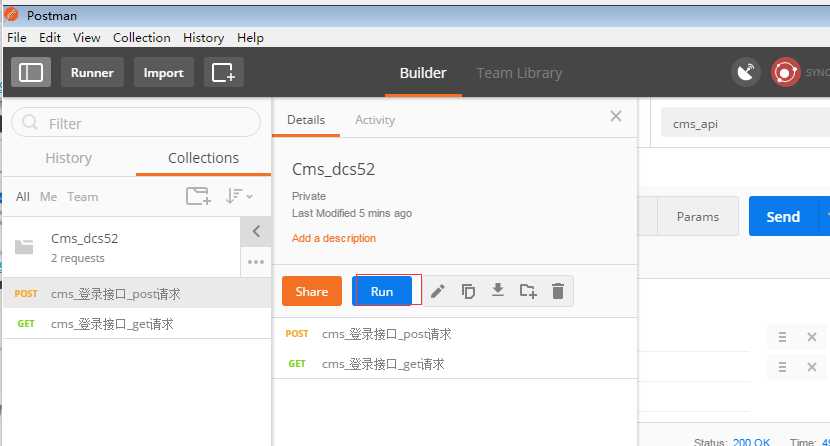Image resolution: width=830 pixels, height=446 pixels.
Task: Click the second parameter row drag handle
Action: [x=782, y=367]
